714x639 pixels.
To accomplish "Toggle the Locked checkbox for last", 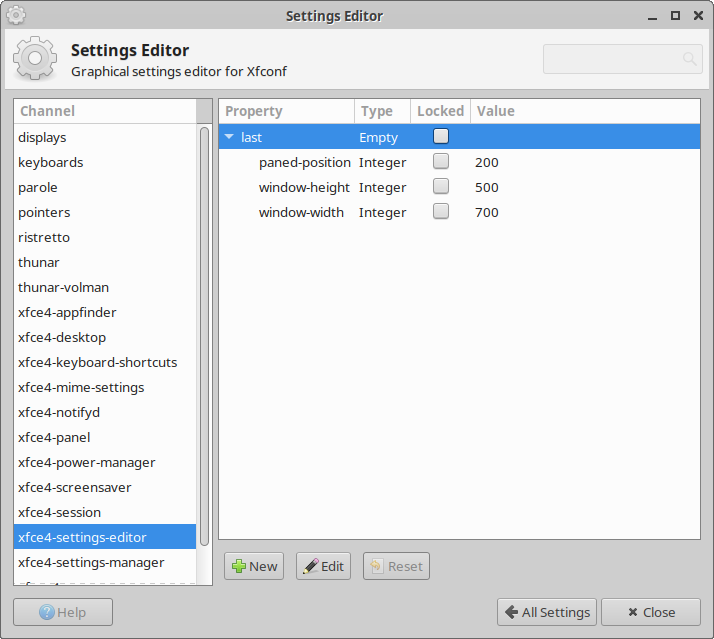I will pos(441,137).
